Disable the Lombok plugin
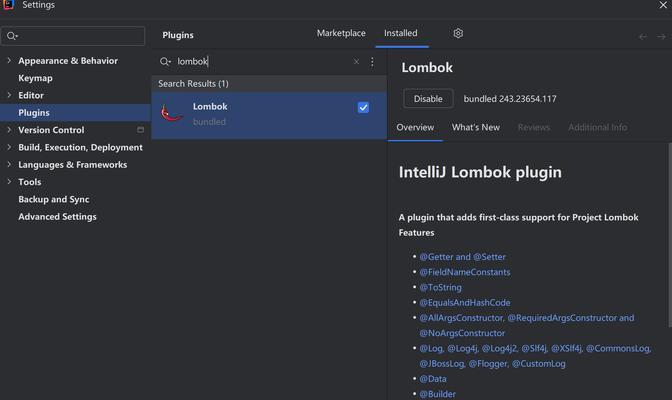Viewport: 672px width, 400px height. [428, 99]
